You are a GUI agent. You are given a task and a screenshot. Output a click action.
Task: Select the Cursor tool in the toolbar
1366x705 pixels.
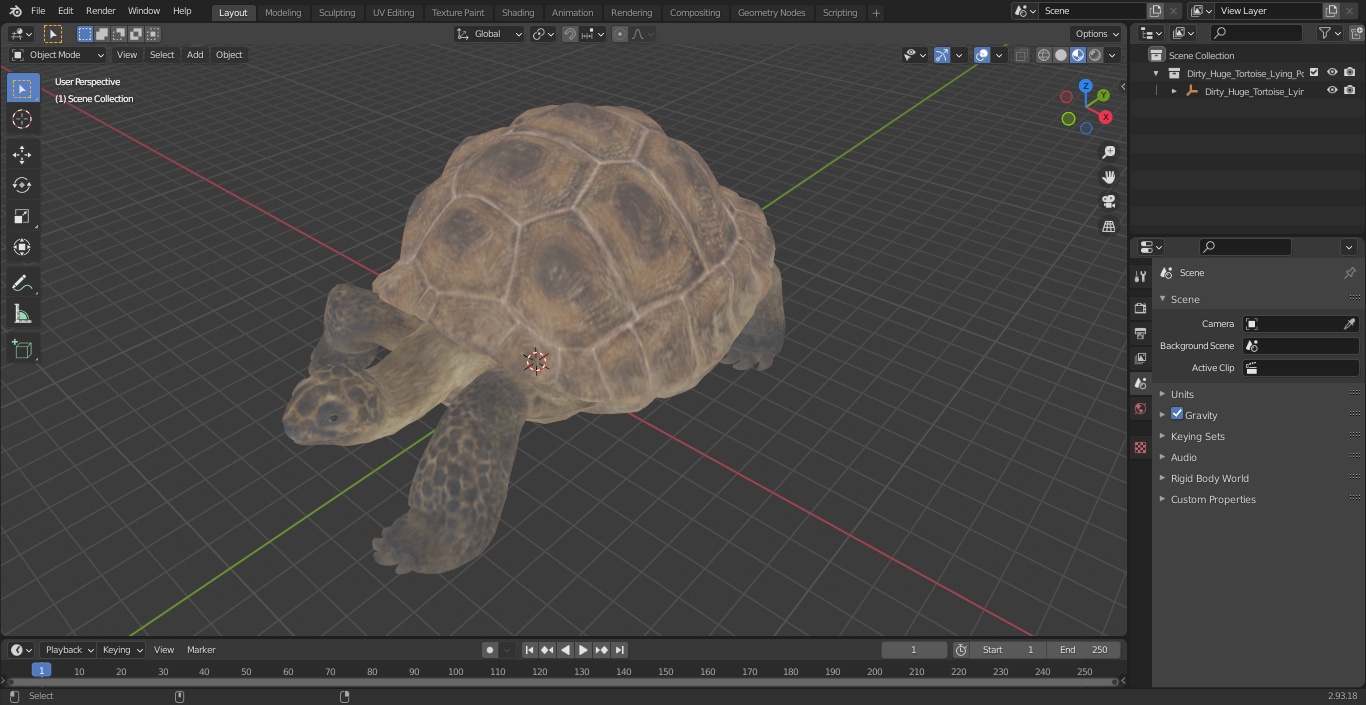click(x=22, y=119)
